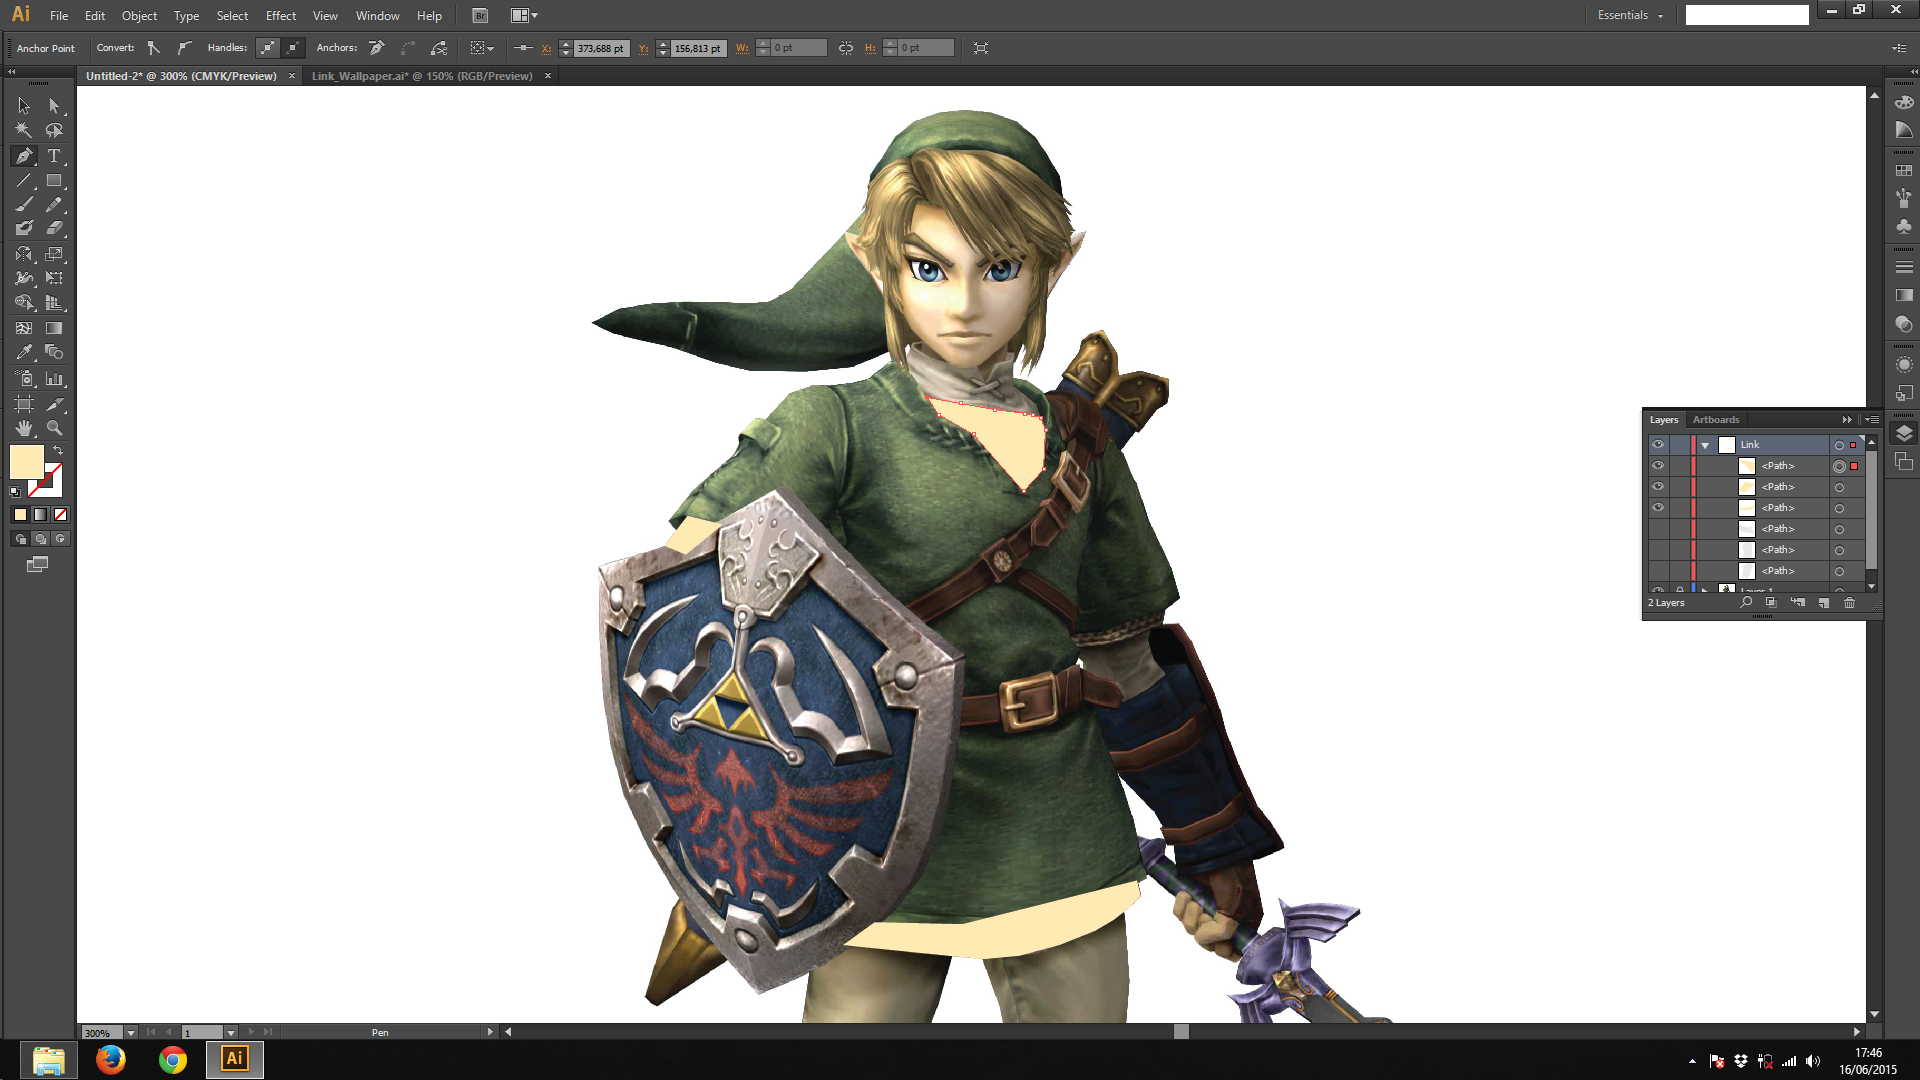Create a new layer in Layers panel
The width and height of the screenshot is (1920, 1080).
coord(1823,603)
